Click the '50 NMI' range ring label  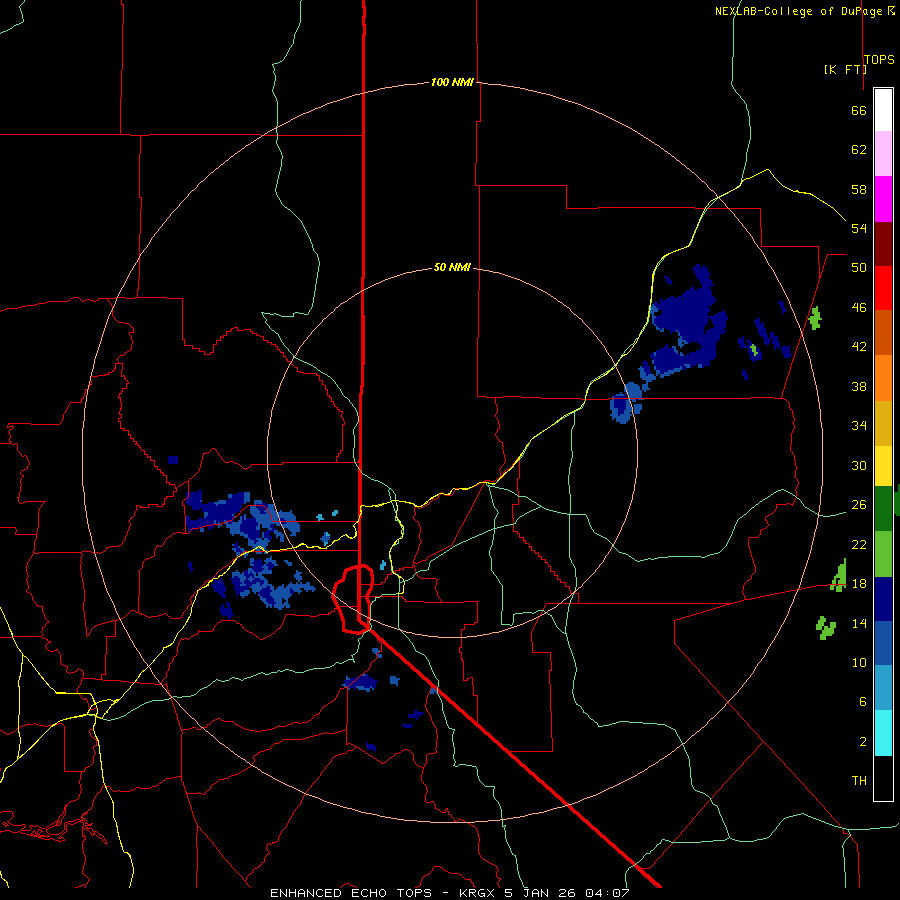pos(452,267)
